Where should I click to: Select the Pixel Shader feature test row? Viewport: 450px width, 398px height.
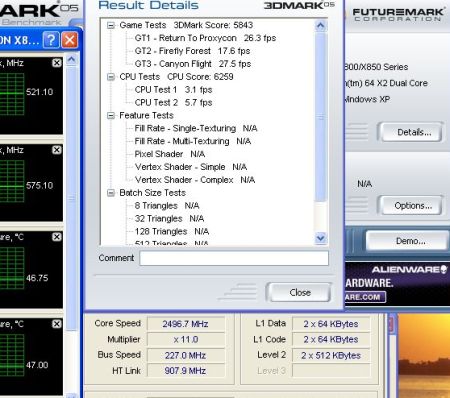click(x=170, y=154)
